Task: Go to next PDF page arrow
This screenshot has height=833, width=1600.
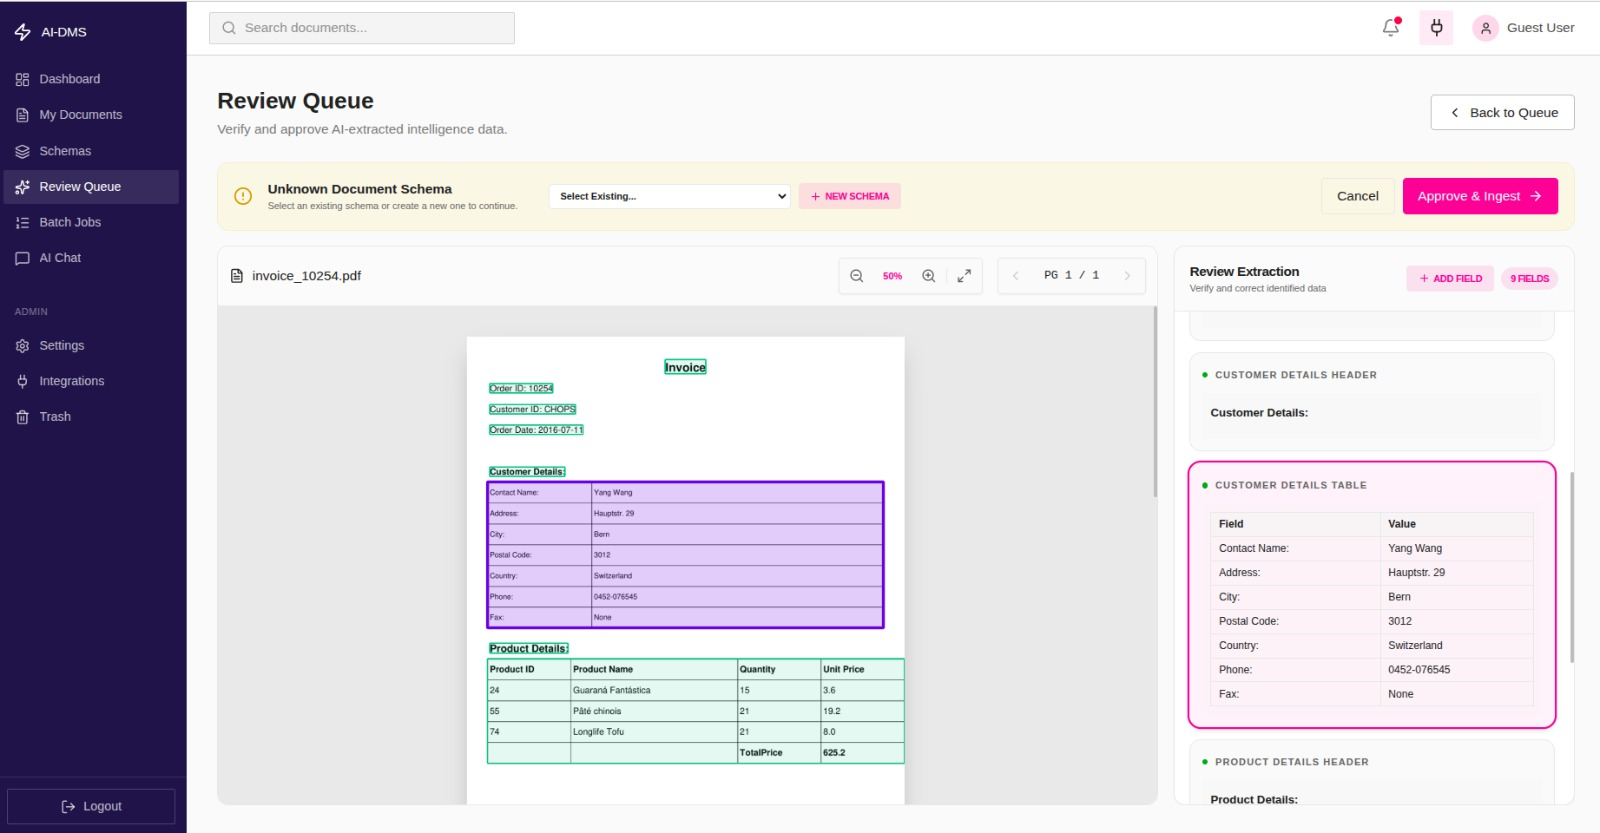Action: tap(1127, 276)
